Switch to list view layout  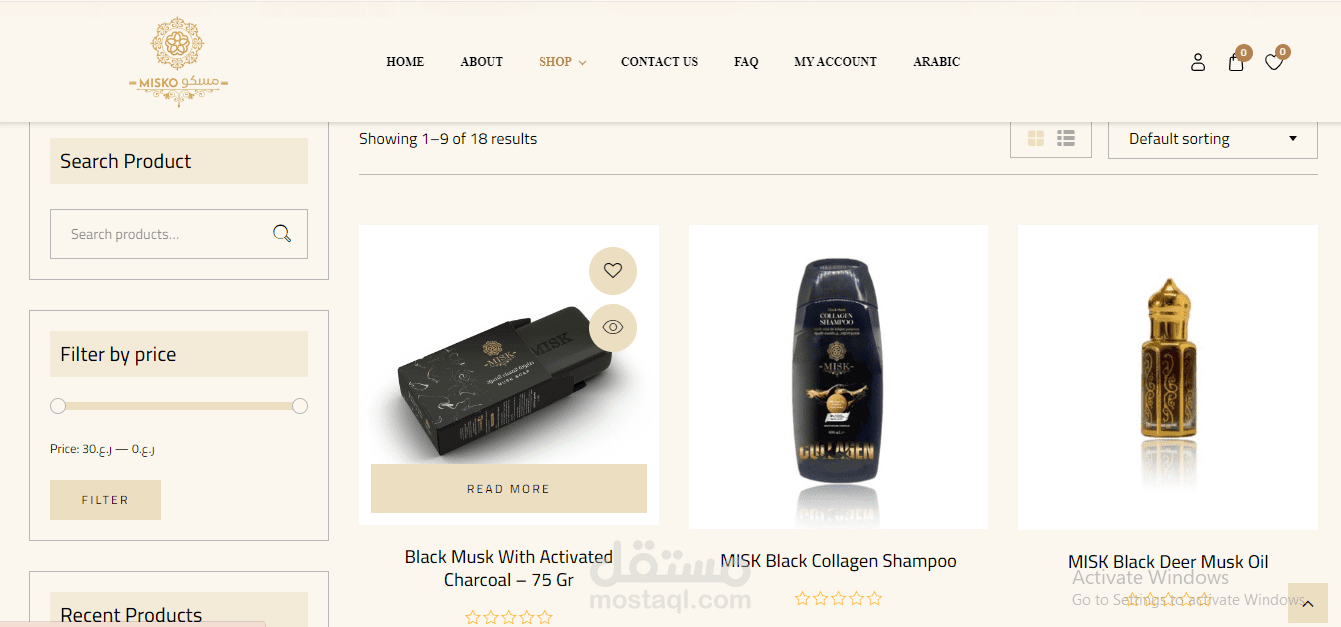click(x=1066, y=138)
